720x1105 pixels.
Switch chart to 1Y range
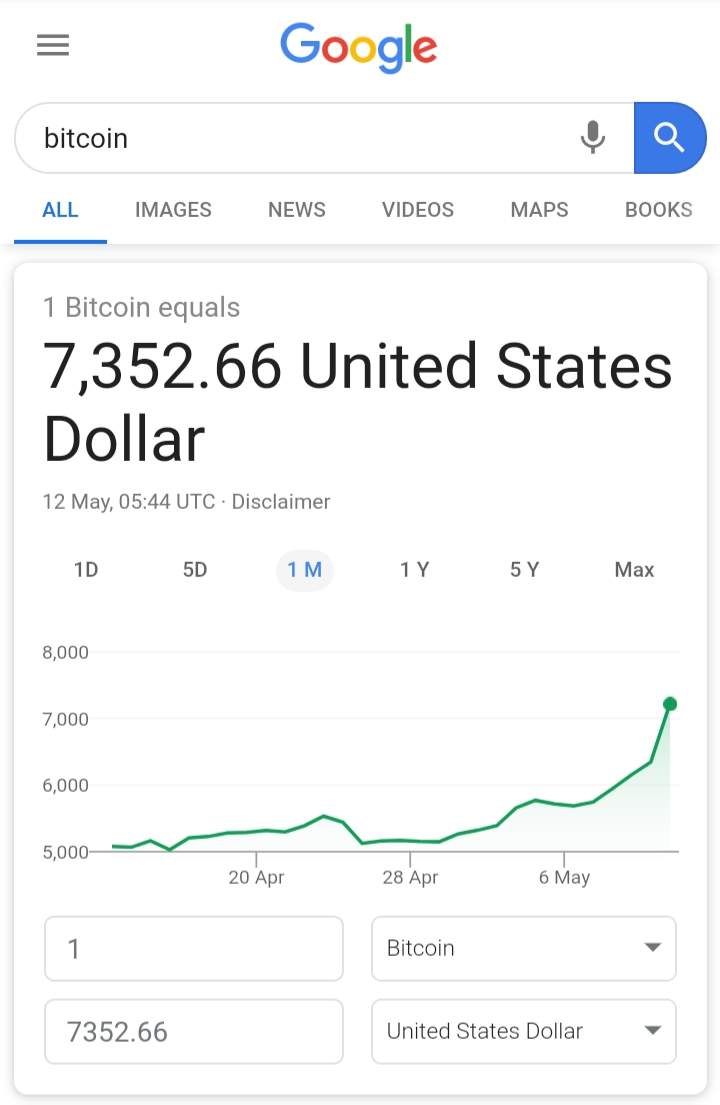(x=414, y=570)
